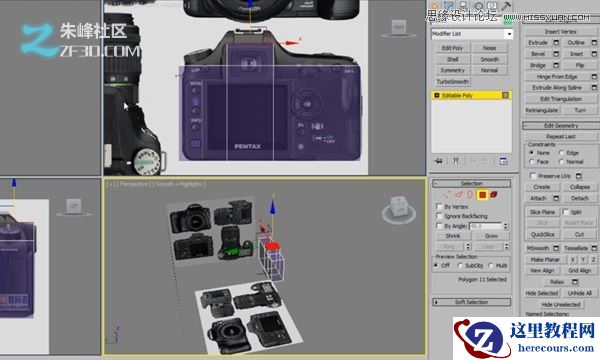Select Polygon sub-object level icon

[x=482, y=195]
